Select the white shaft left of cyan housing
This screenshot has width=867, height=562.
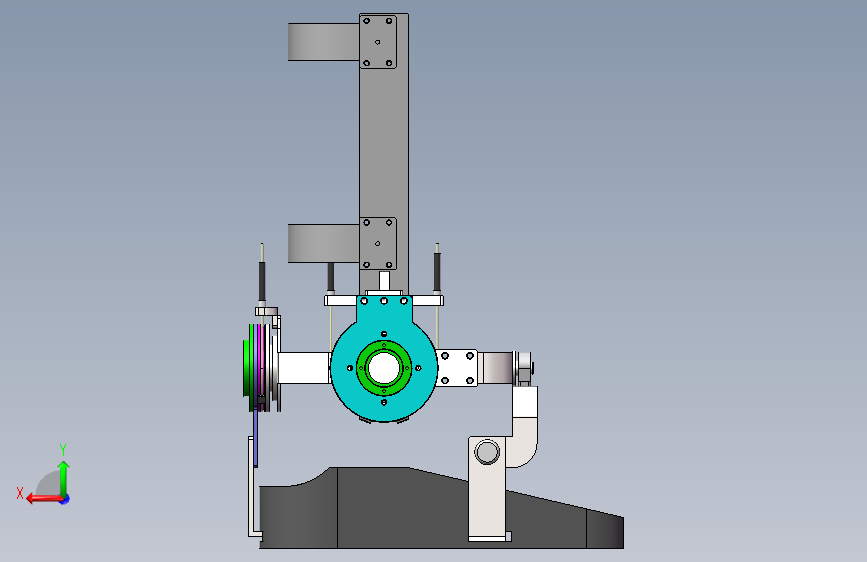(x=304, y=368)
